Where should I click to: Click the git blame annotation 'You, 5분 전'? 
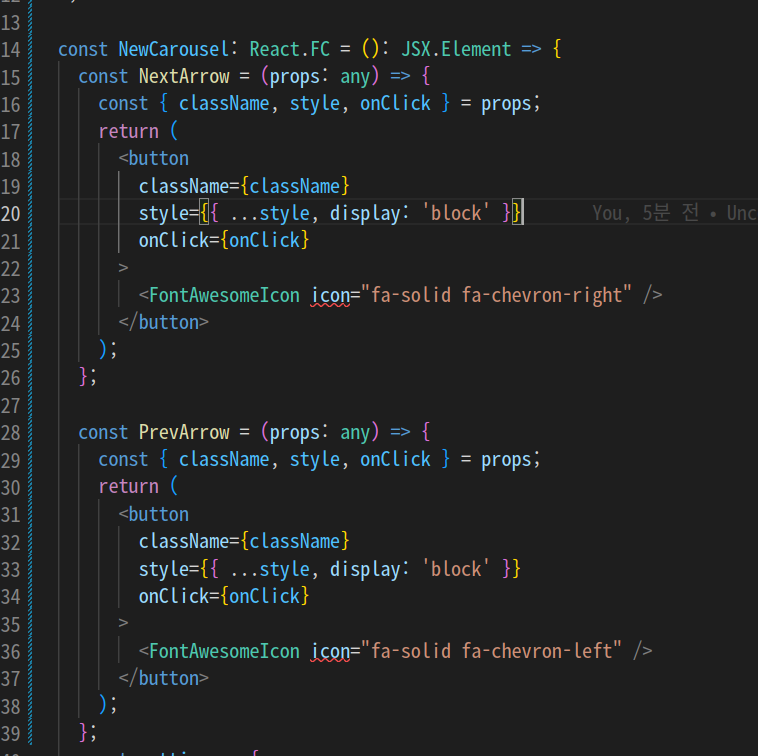click(646, 213)
